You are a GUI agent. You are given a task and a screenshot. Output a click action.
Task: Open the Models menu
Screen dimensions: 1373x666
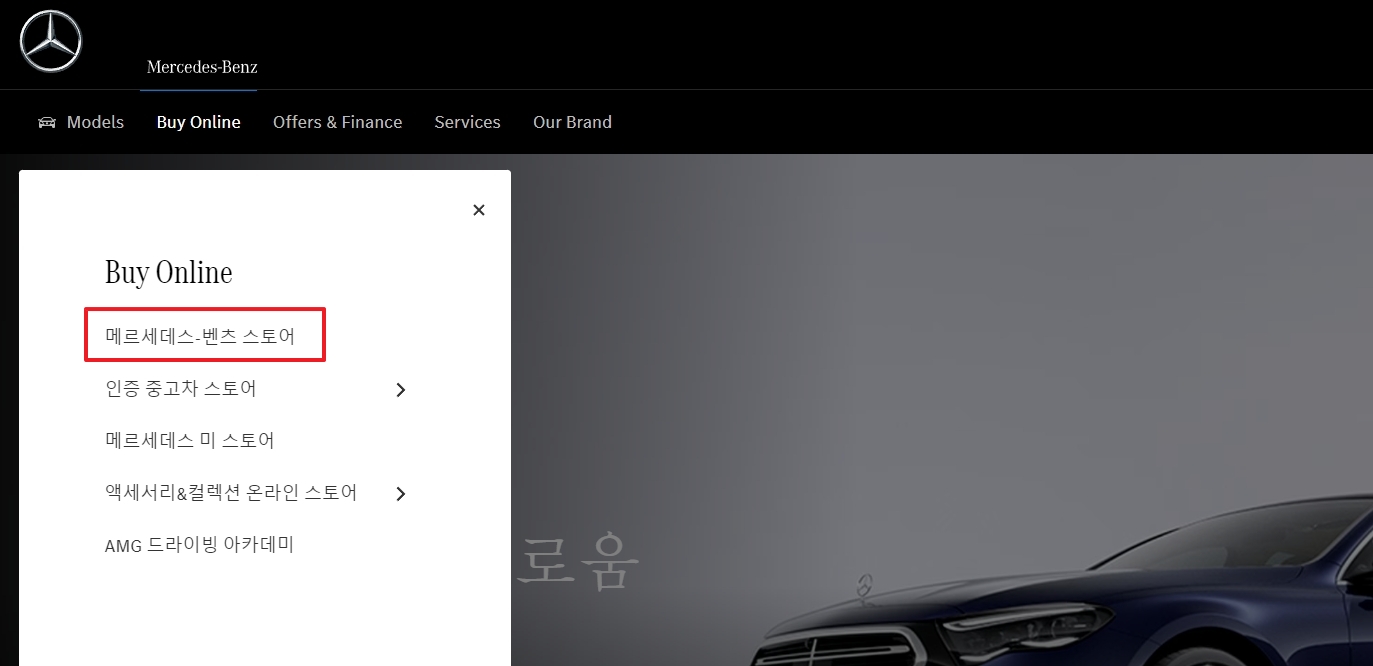pos(95,122)
